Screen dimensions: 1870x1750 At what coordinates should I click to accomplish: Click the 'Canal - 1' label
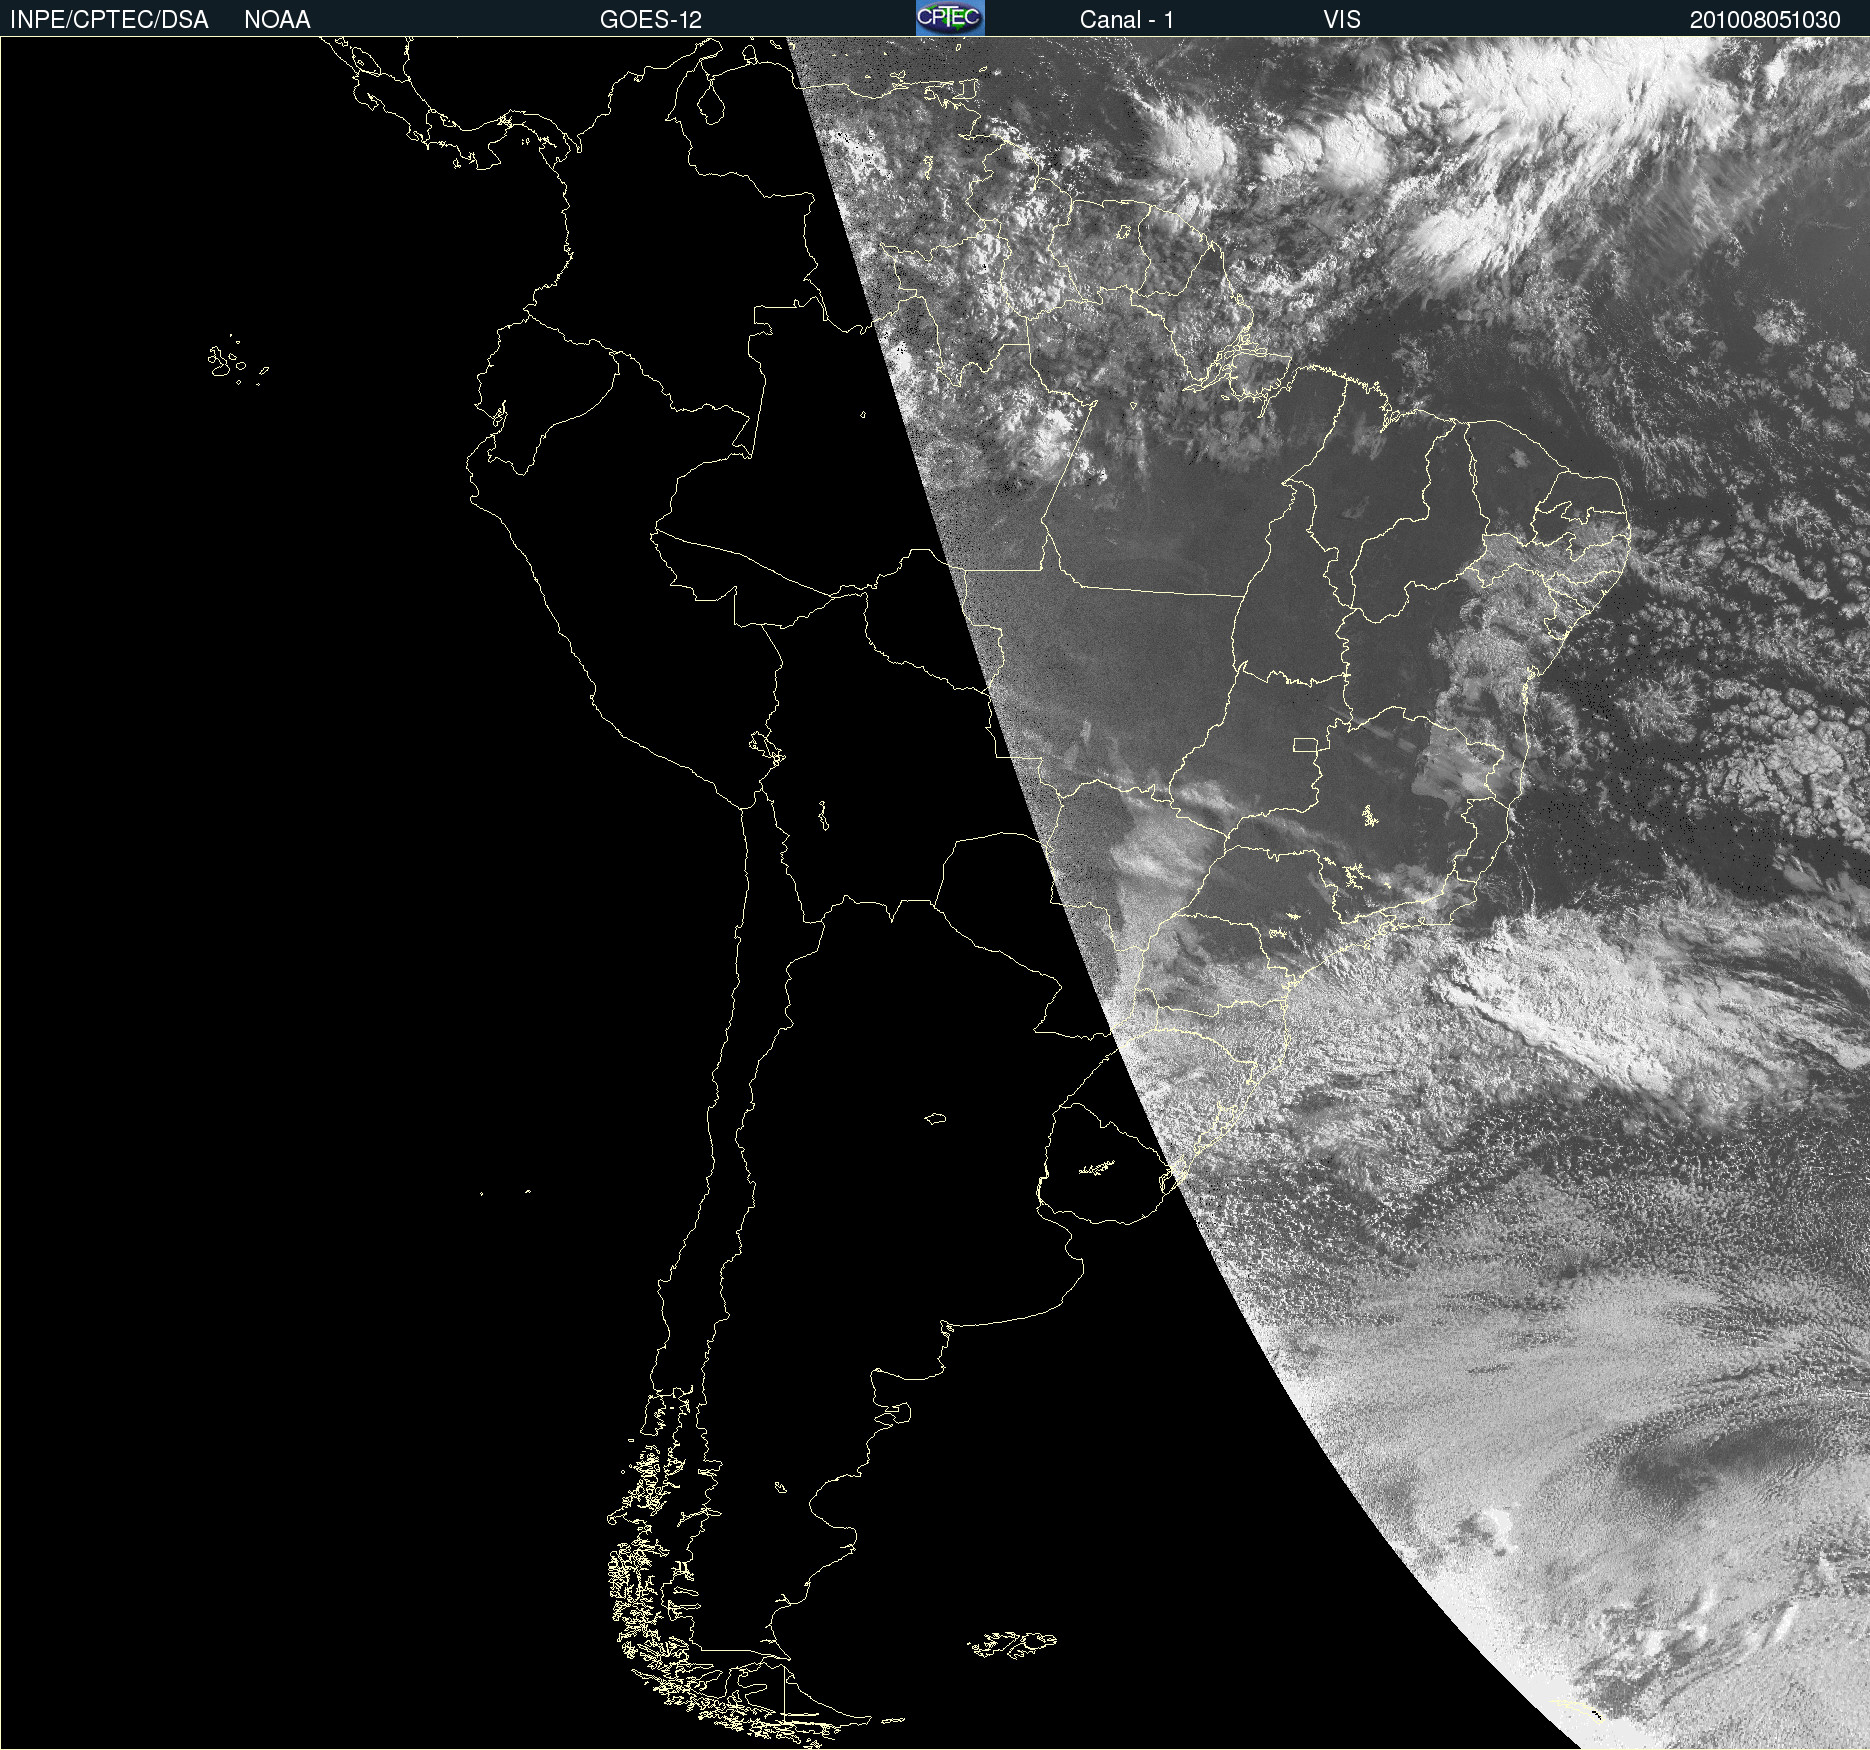[x=1127, y=20]
